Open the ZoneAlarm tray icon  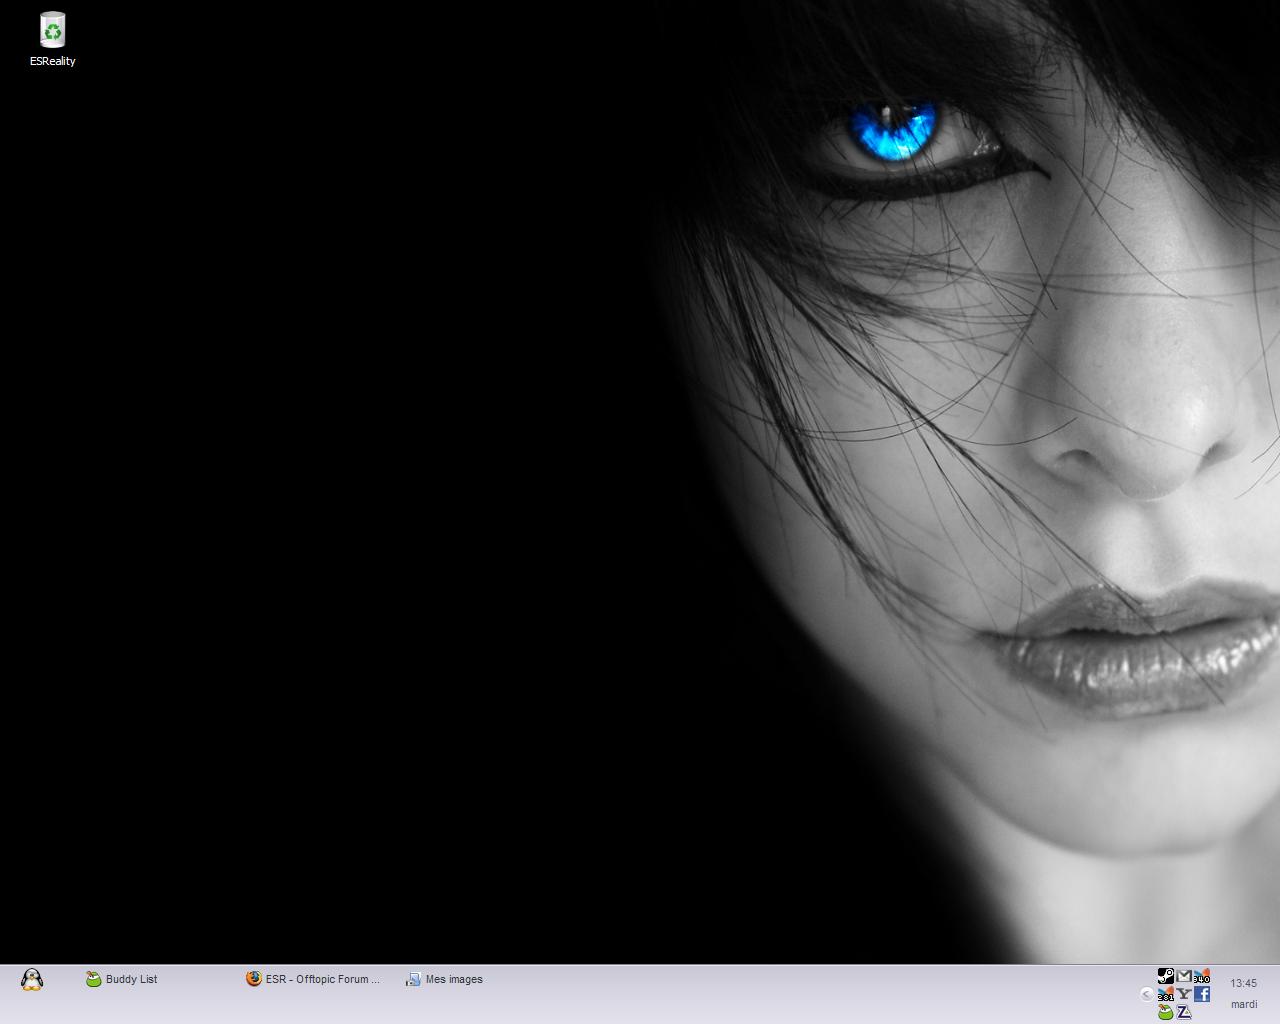[x=1184, y=1012]
